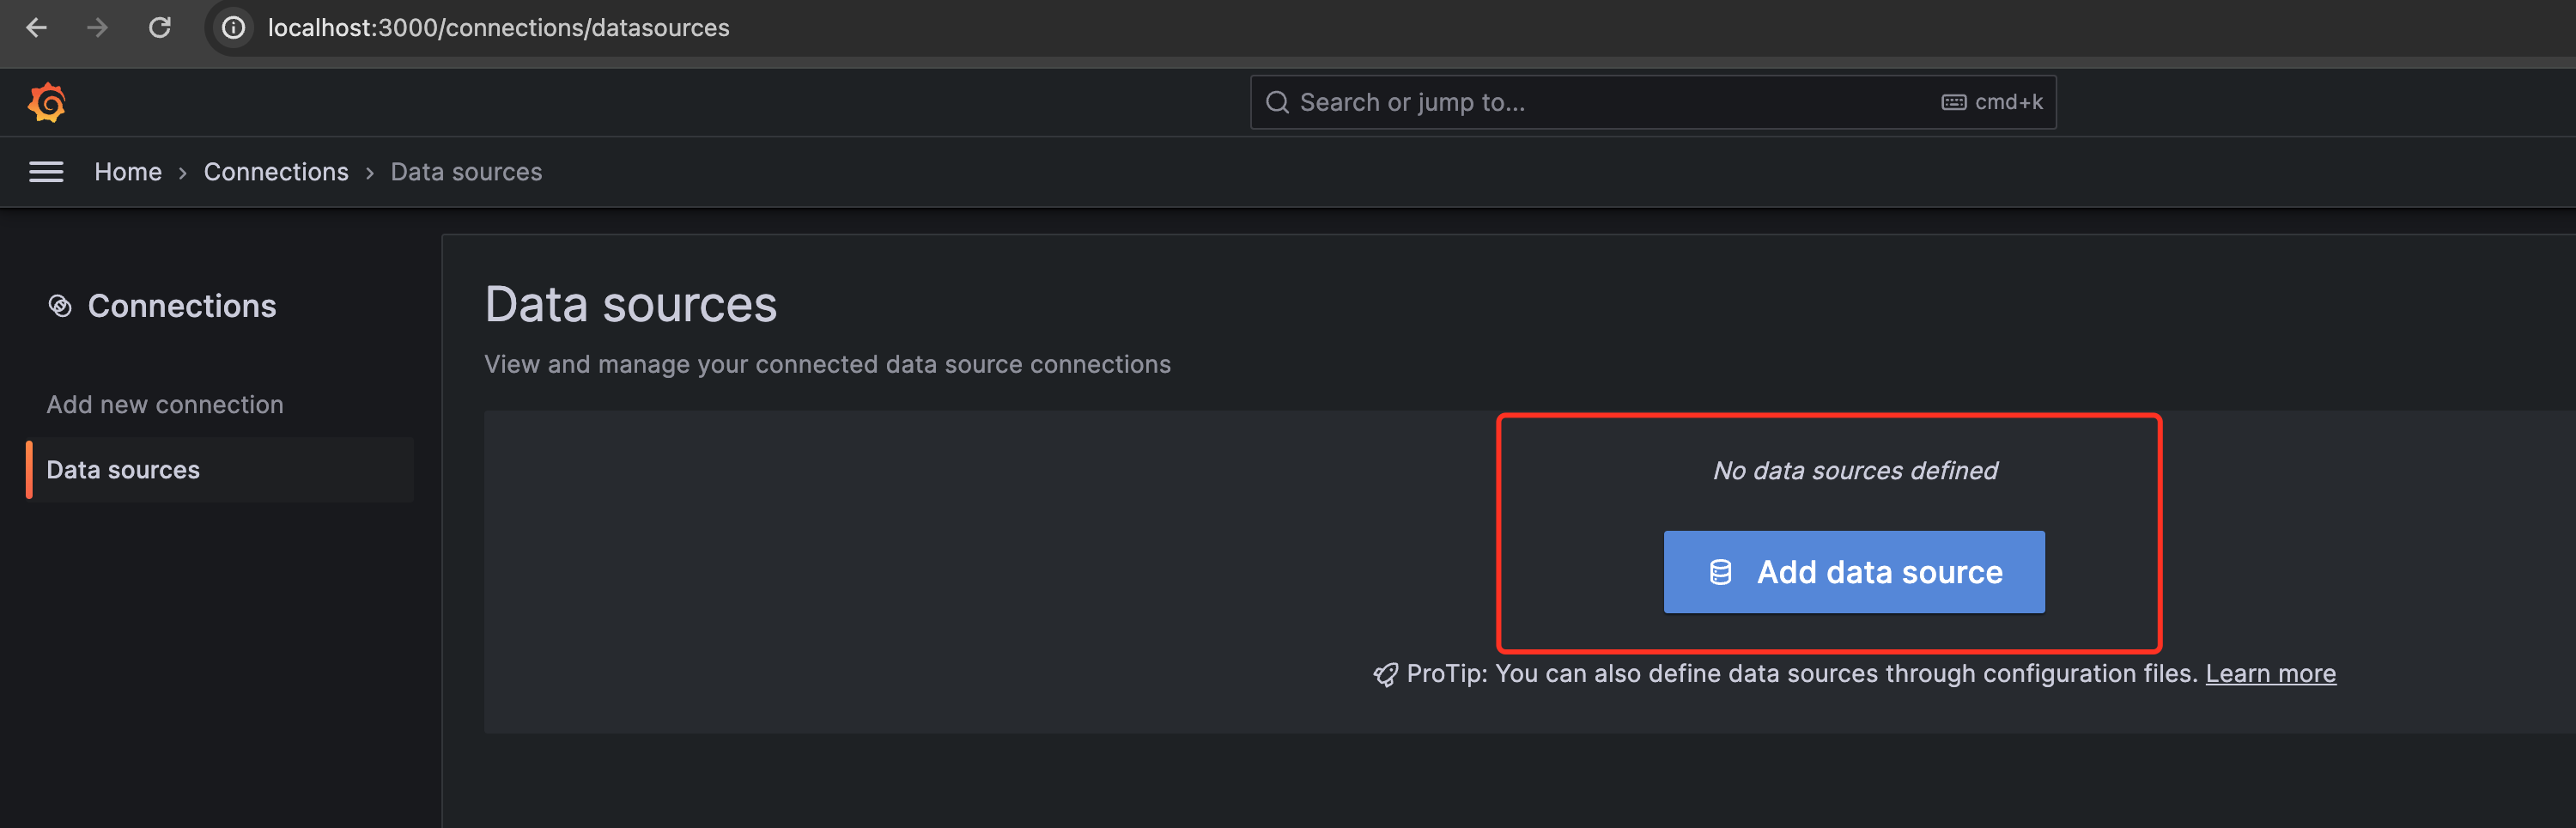
Task: Click the browser forward arrow
Action: coord(97,27)
